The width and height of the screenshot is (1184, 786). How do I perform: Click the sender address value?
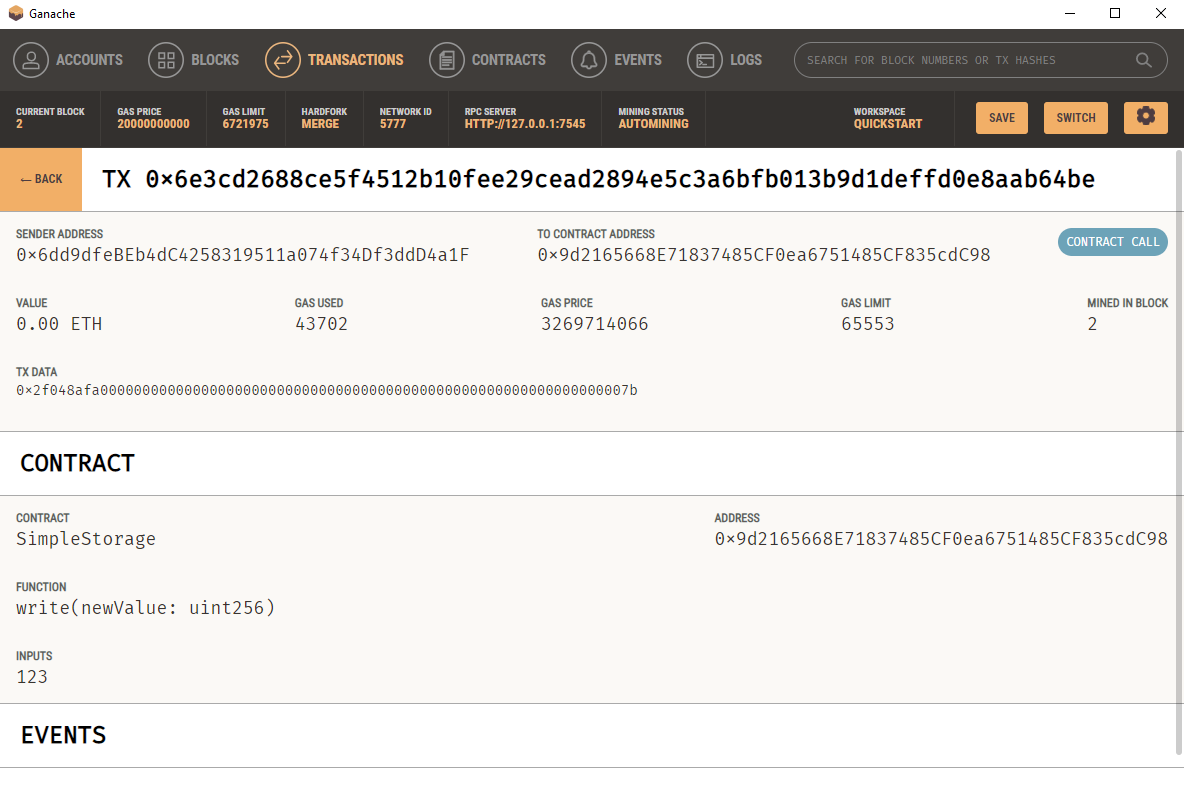pyautogui.click(x=242, y=255)
